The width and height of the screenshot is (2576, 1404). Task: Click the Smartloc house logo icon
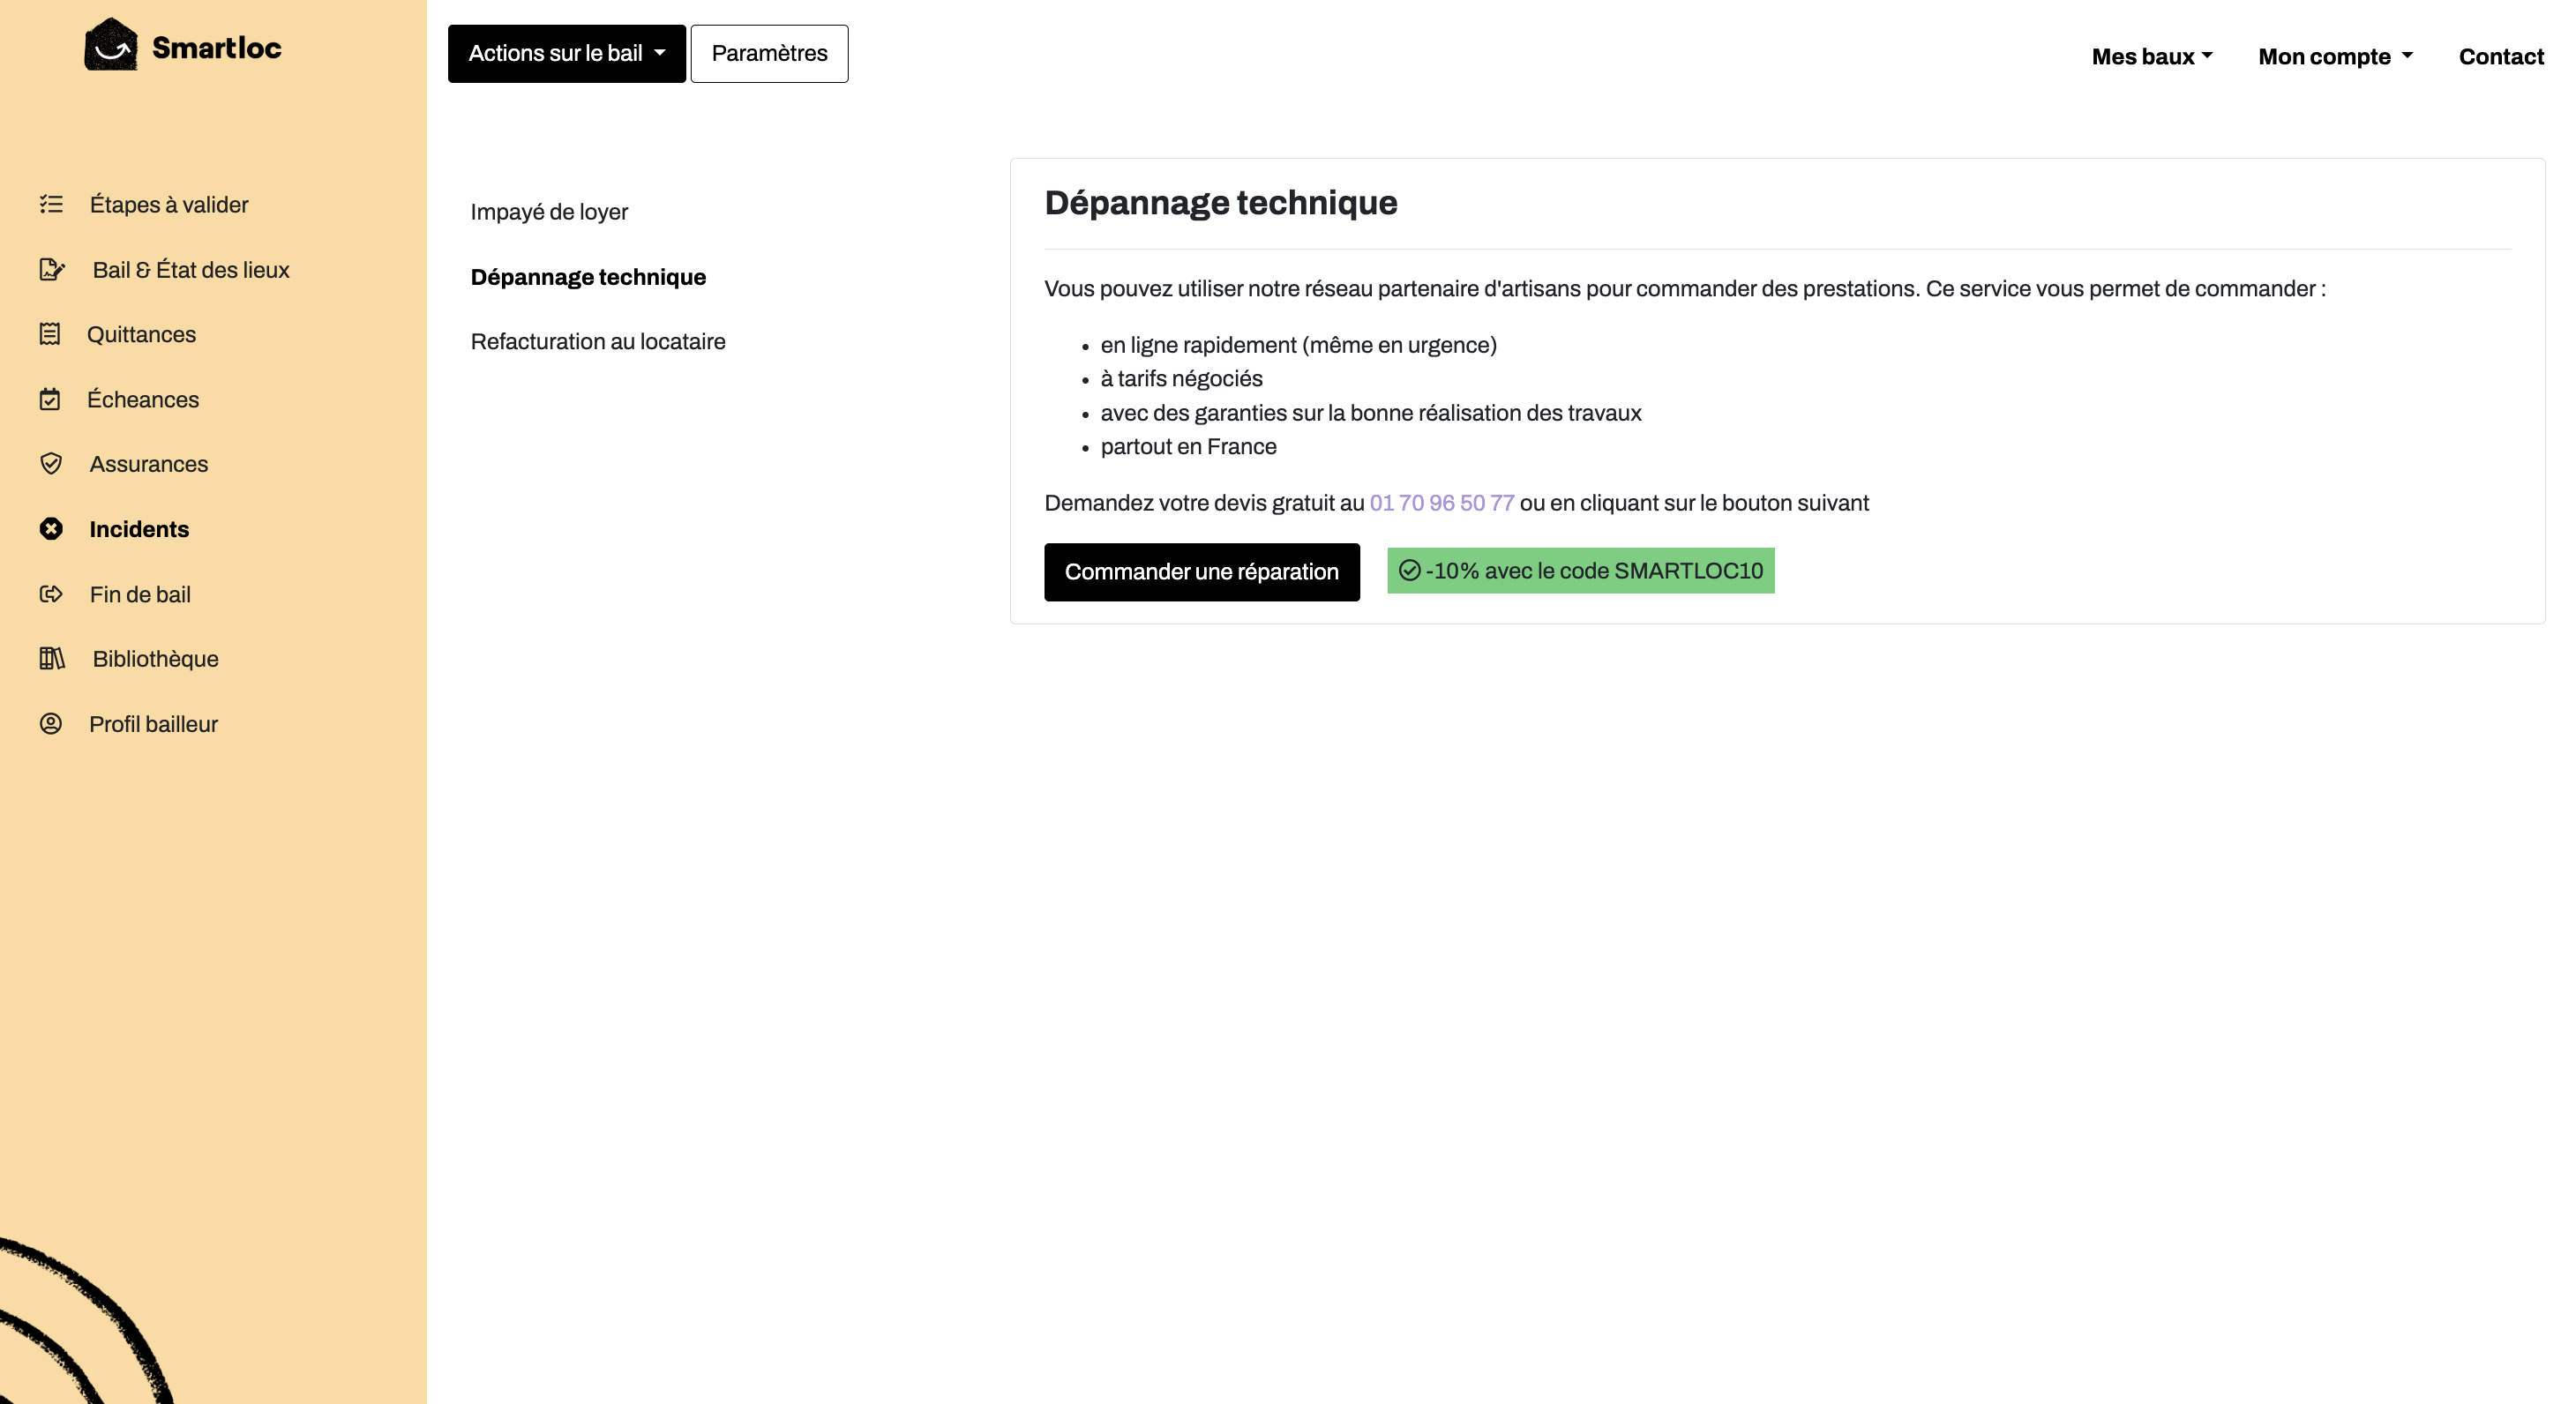(x=111, y=45)
